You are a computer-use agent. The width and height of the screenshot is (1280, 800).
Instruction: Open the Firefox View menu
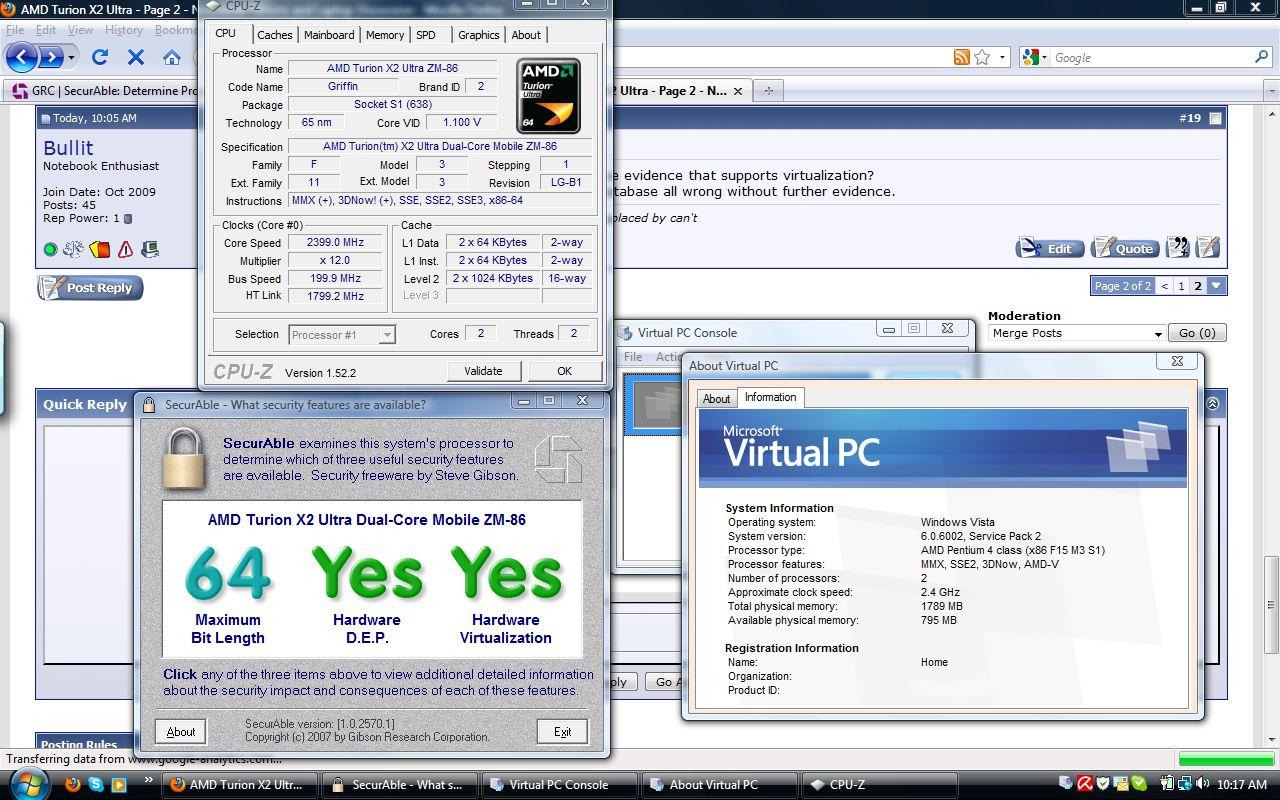(x=80, y=30)
